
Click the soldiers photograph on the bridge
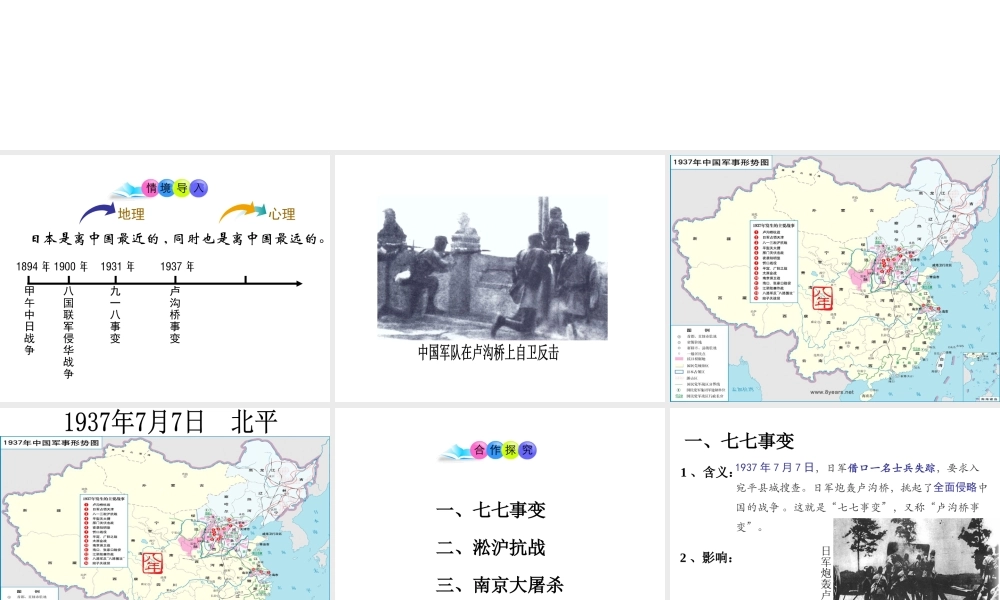pyautogui.click(x=492, y=268)
